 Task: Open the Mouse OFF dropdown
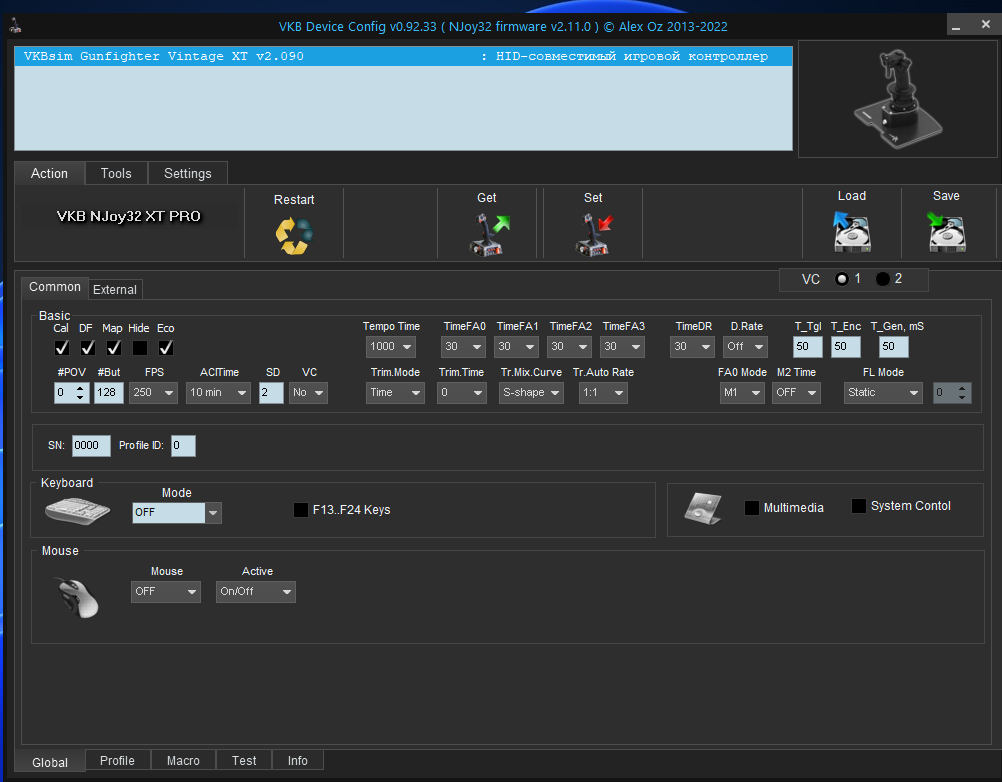pyautogui.click(x=166, y=592)
